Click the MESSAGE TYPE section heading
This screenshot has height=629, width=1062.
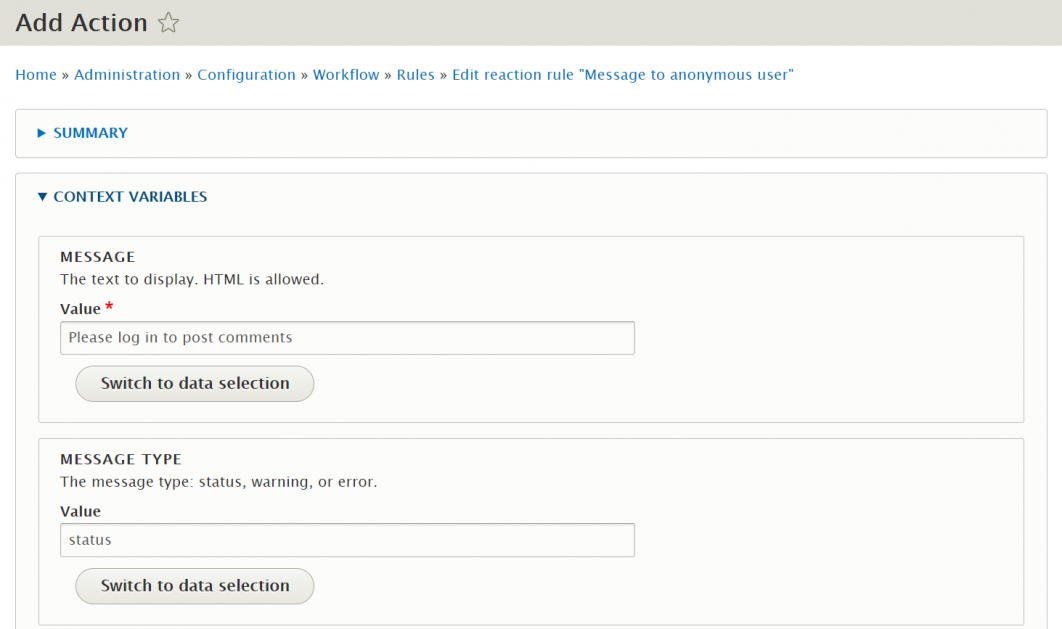pos(120,459)
